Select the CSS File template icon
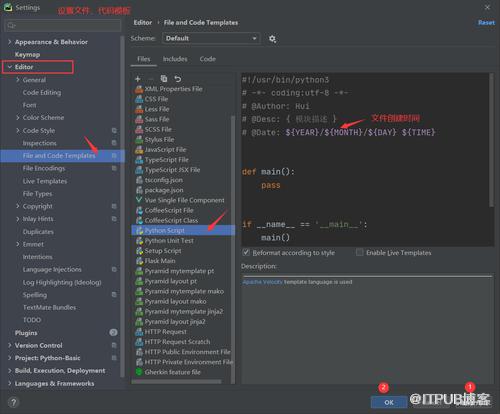Image resolution: width=500 pixels, height=414 pixels. [139, 99]
